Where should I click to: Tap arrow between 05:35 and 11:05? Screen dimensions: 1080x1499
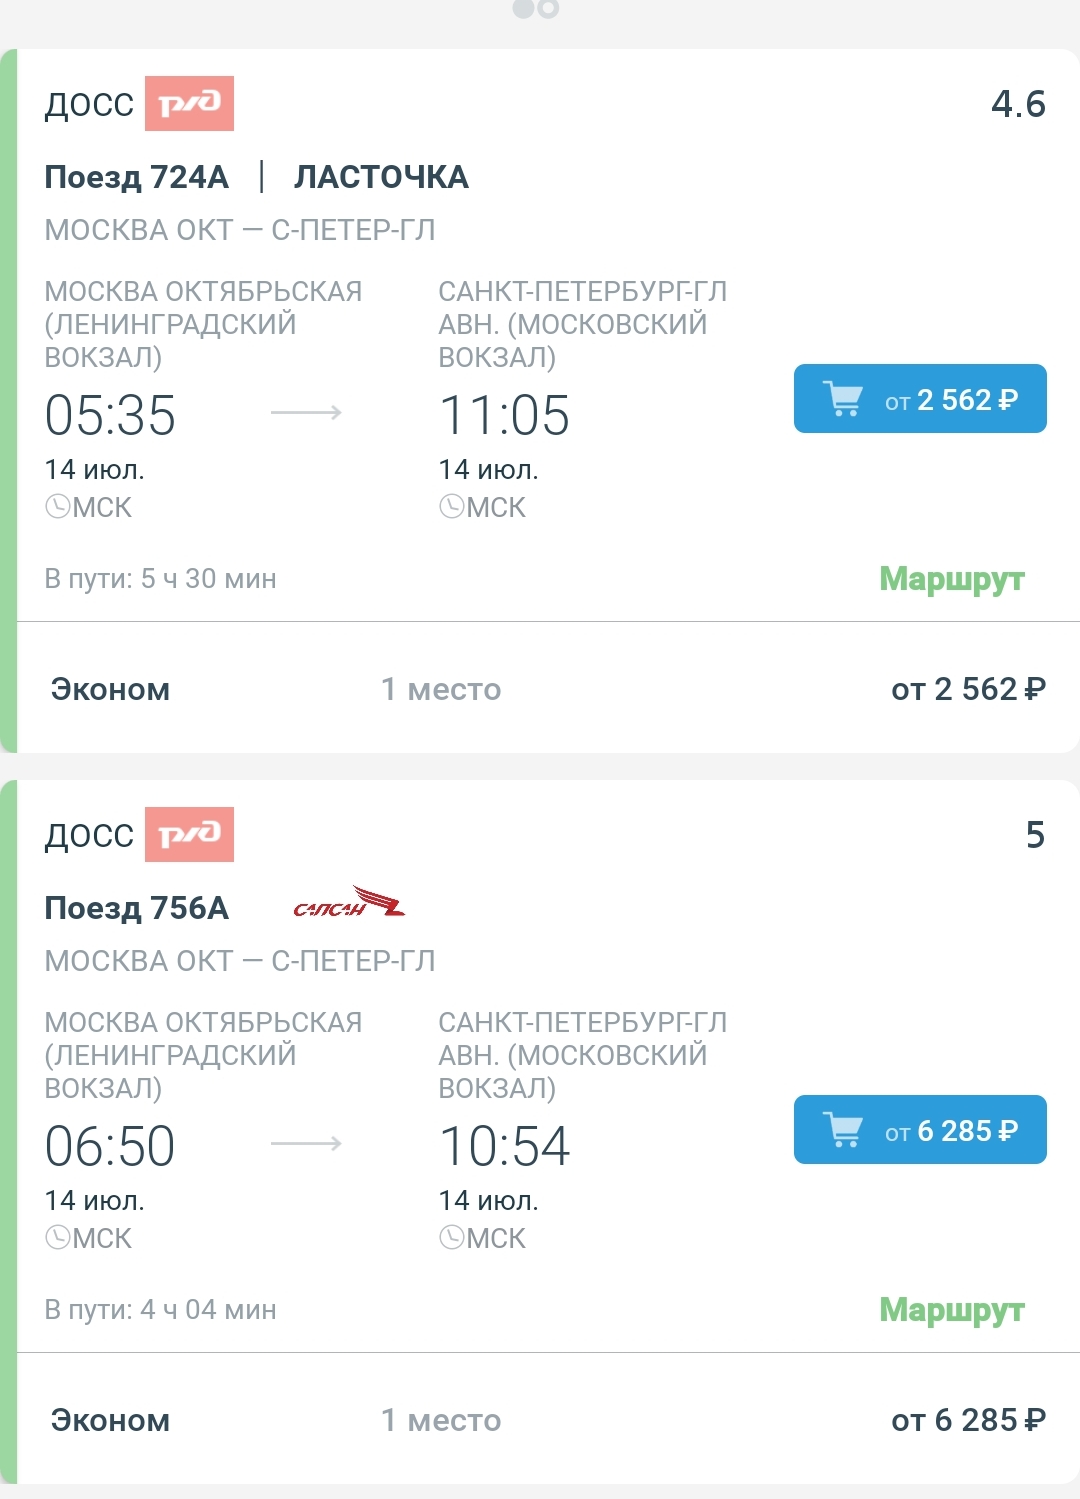point(306,412)
